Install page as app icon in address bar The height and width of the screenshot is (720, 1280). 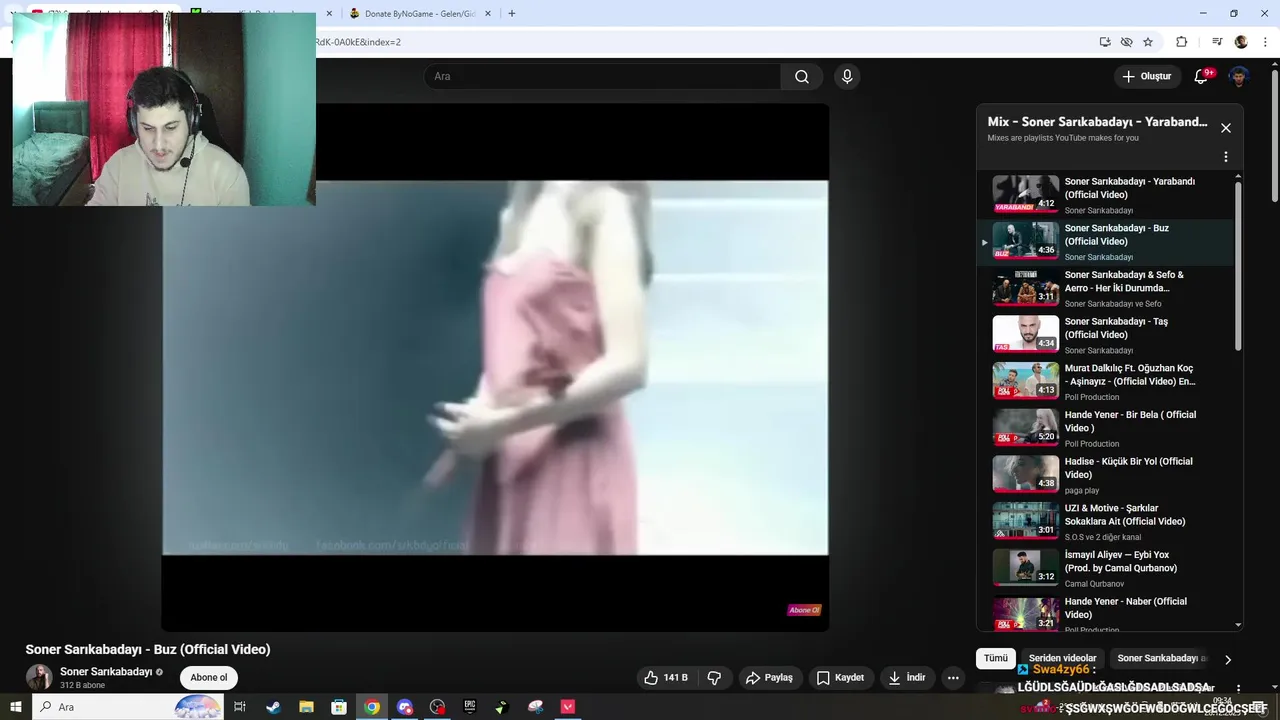click(1105, 42)
